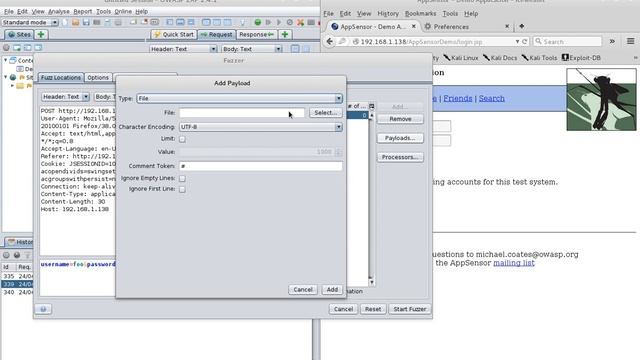Open the Firefox Bookmarks menu
The image size is (640, 360).
click(420, 13)
